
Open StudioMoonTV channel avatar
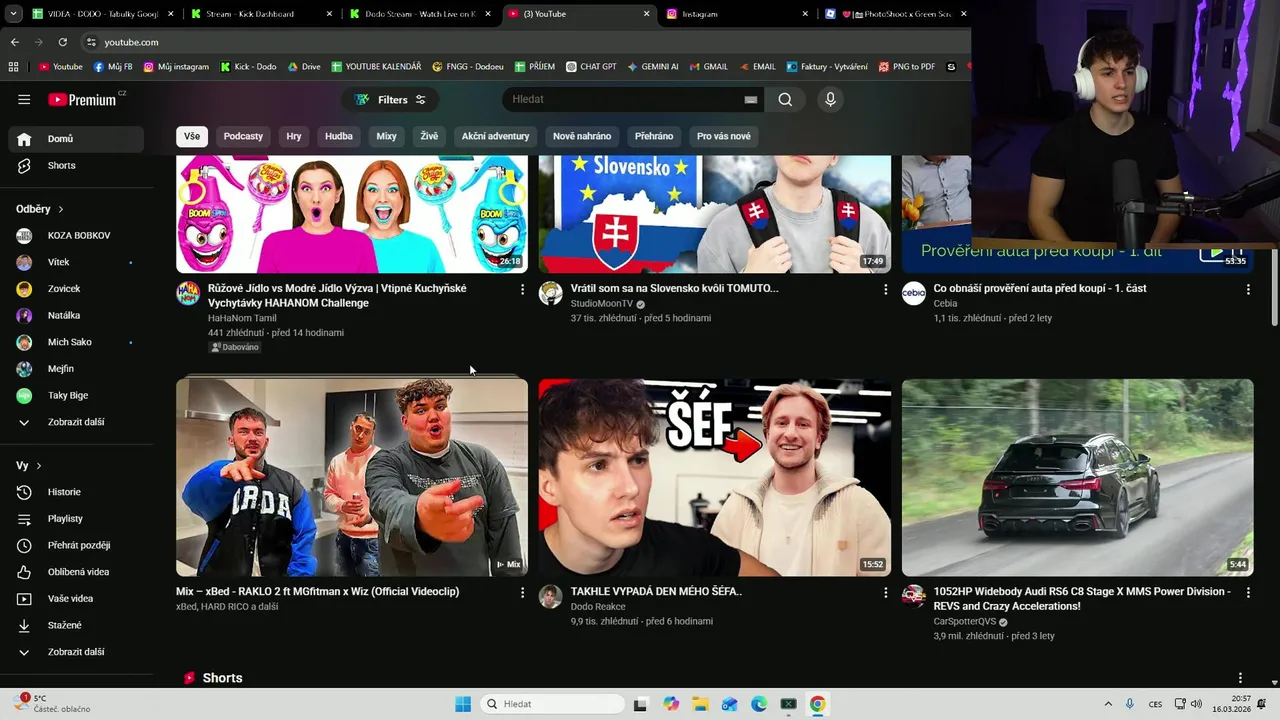[x=551, y=293]
